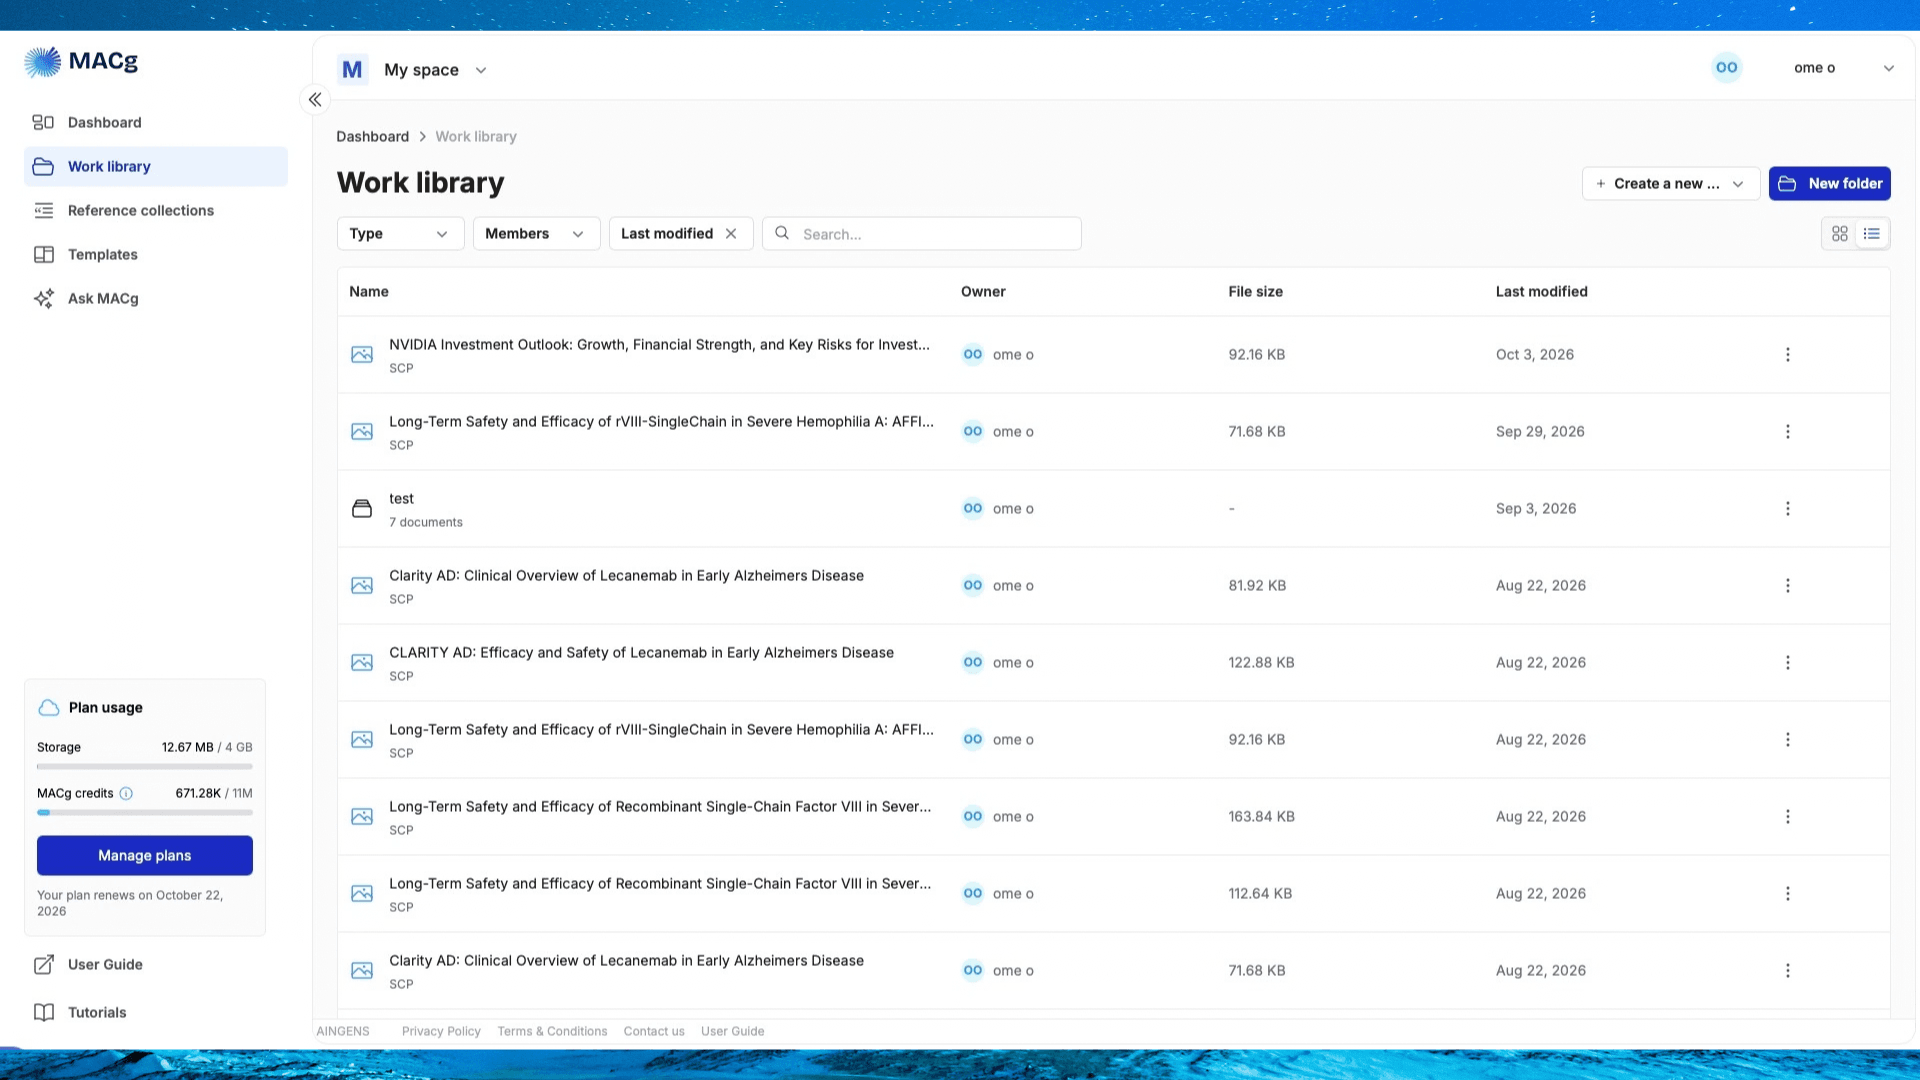
Task: Open Ask MACg sparkle item
Action: (156, 298)
